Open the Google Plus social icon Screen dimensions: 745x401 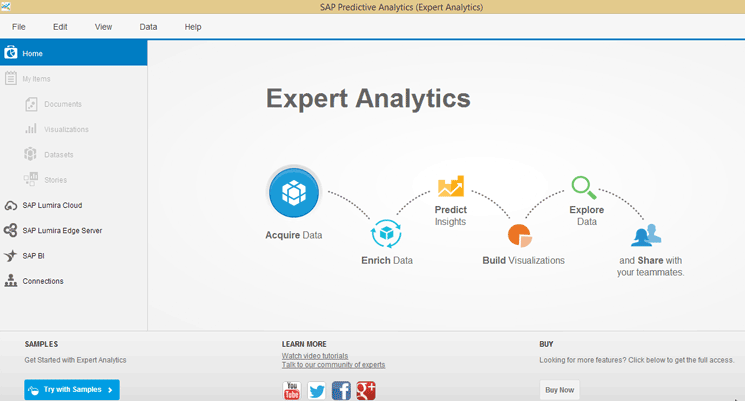tap(366, 391)
